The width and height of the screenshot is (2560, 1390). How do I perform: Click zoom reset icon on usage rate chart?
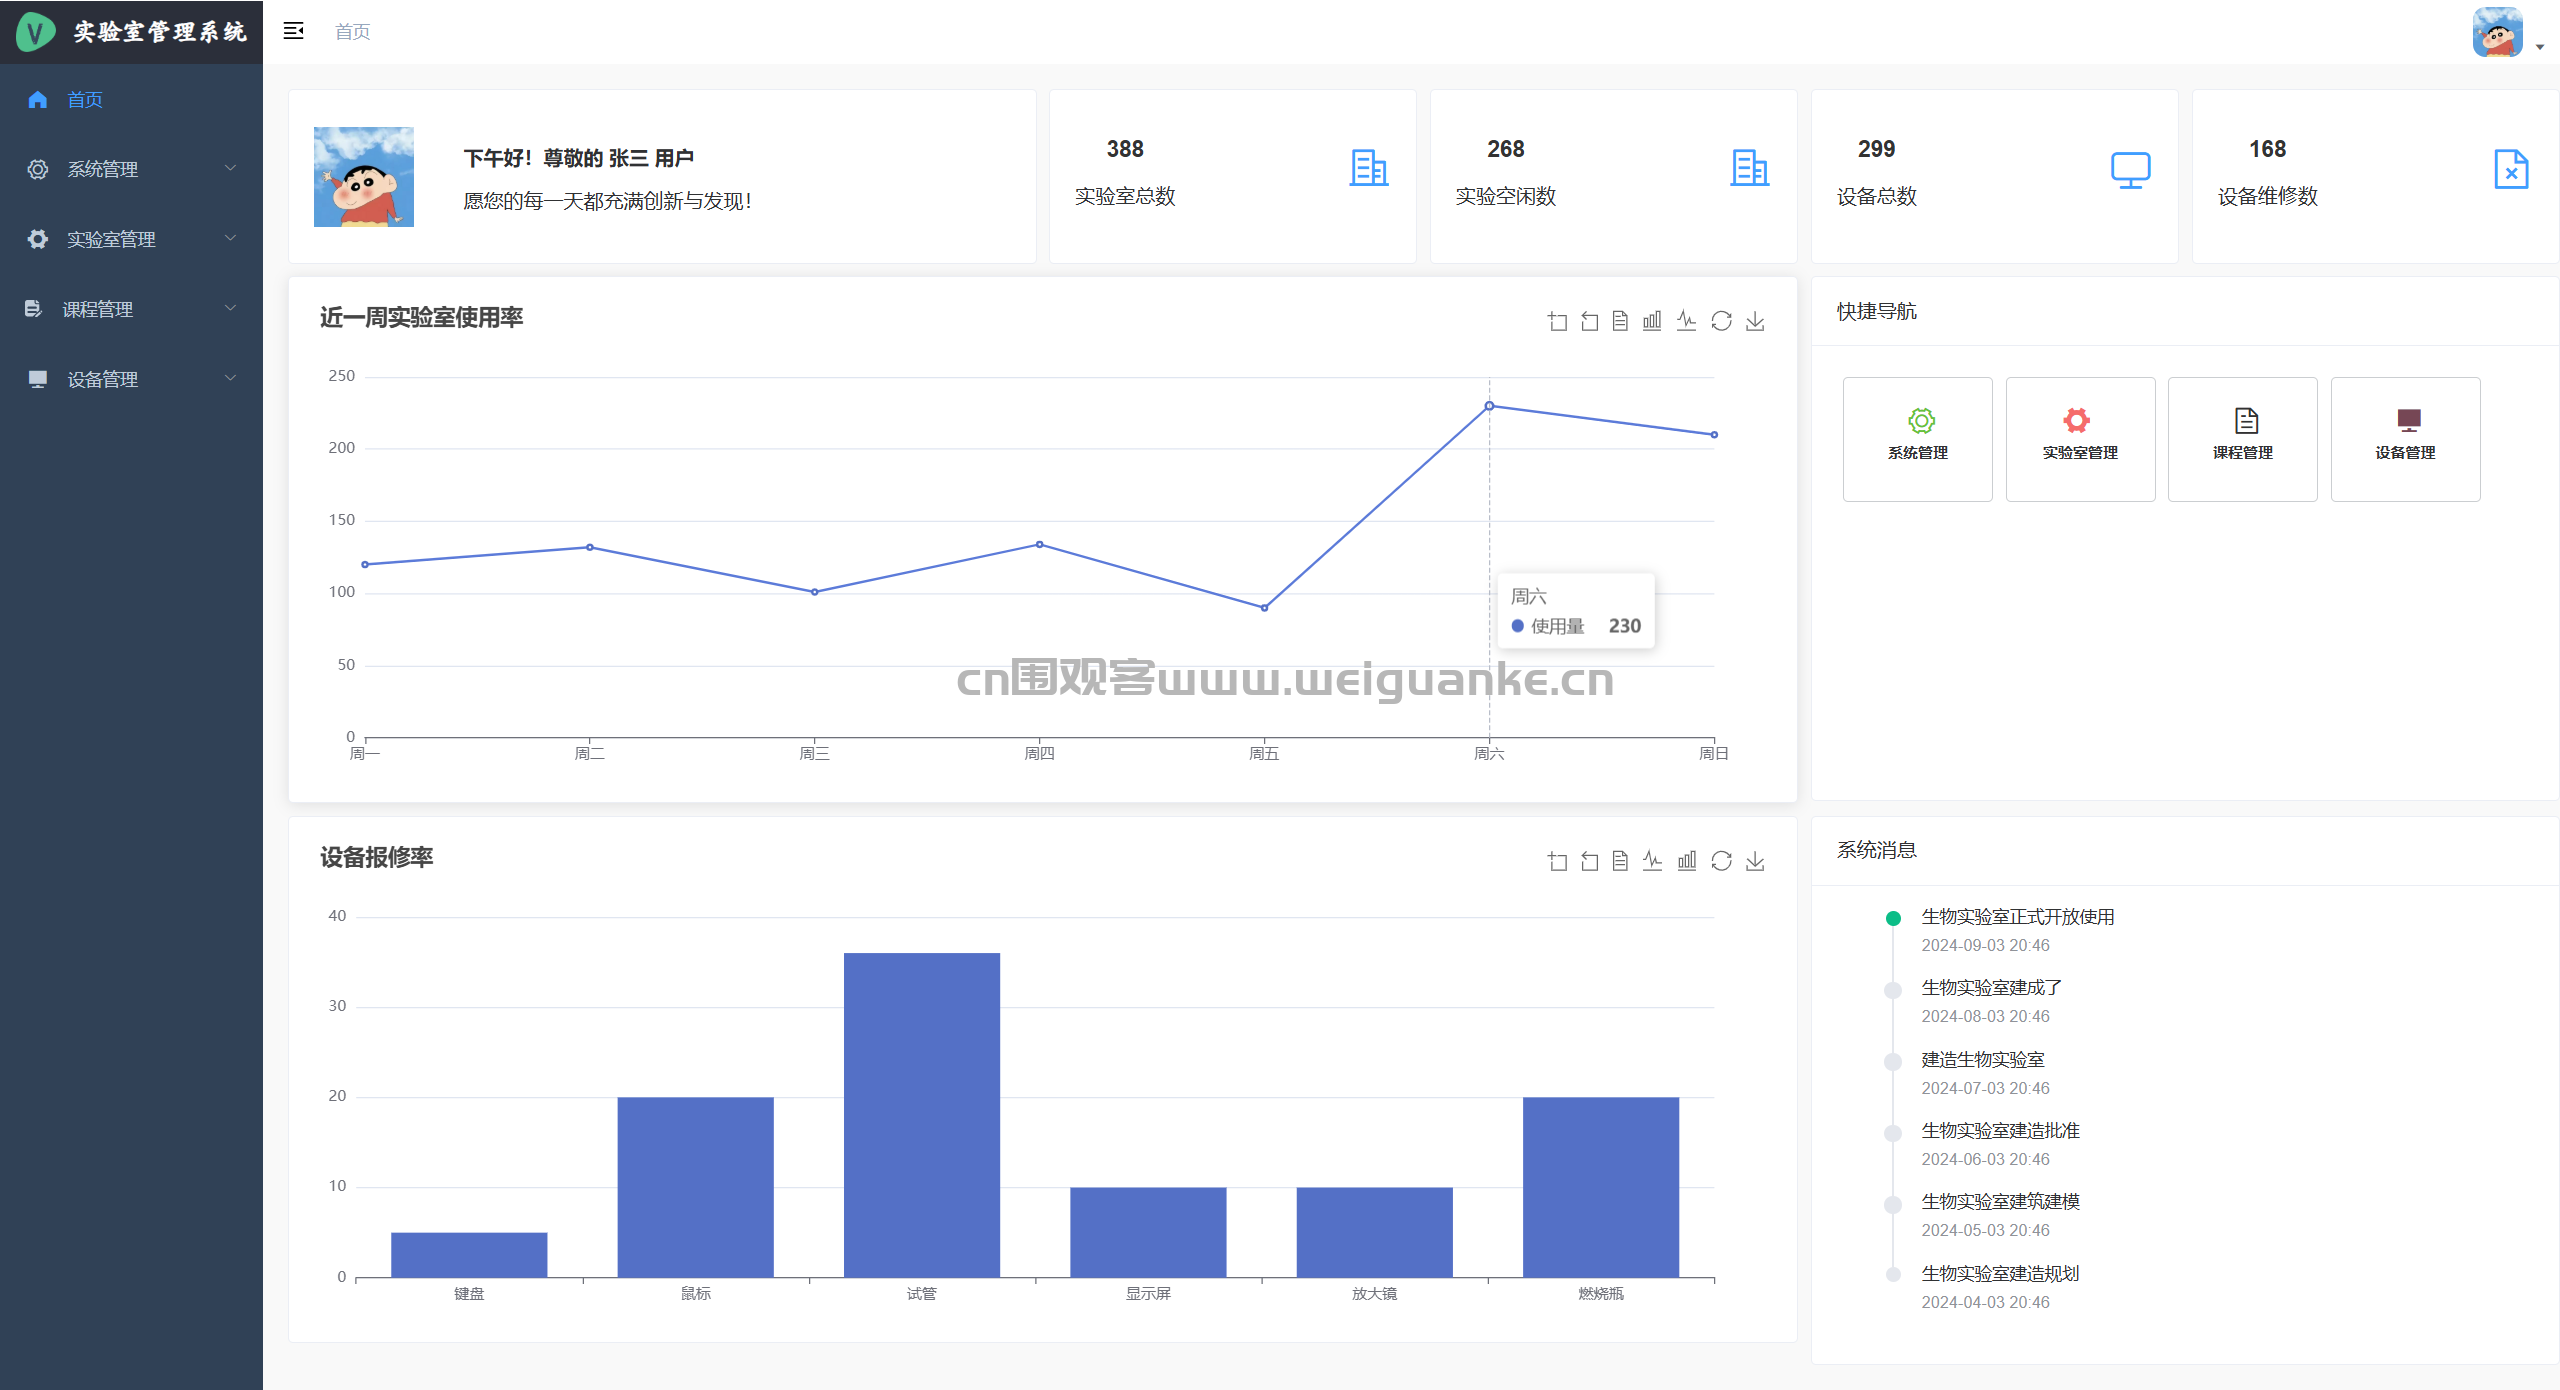1589,321
